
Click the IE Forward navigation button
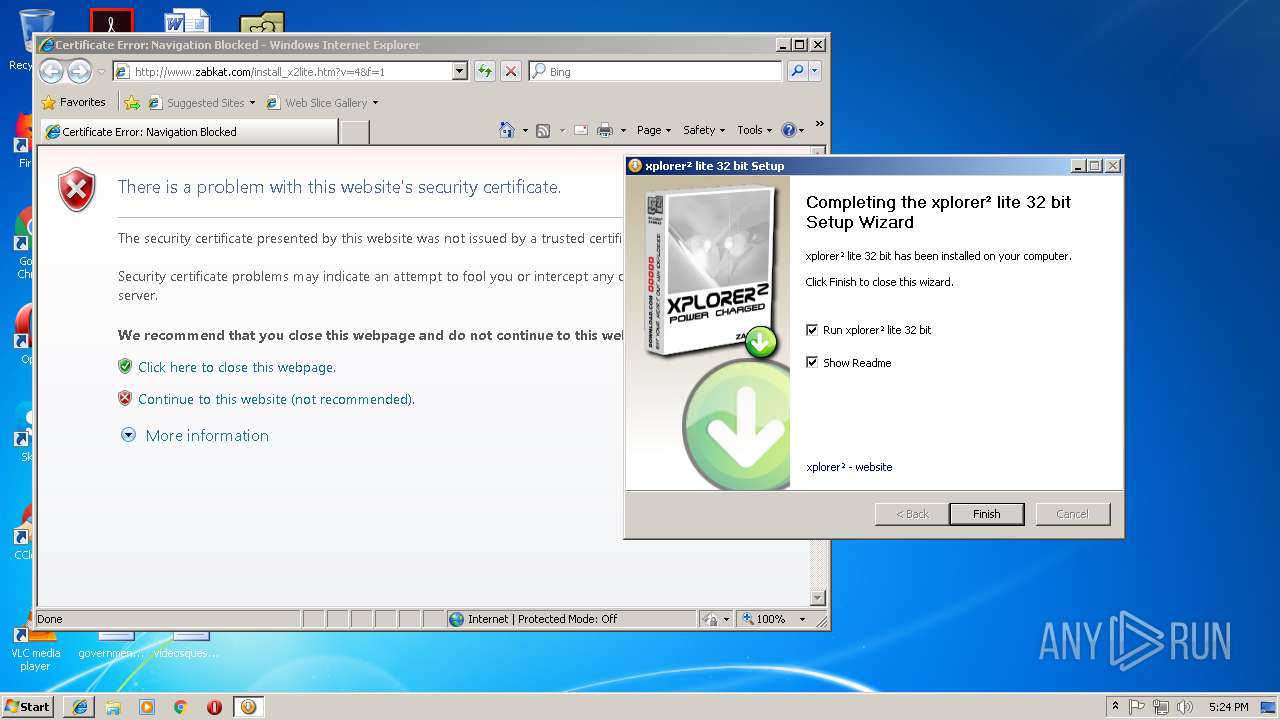(x=79, y=71)
